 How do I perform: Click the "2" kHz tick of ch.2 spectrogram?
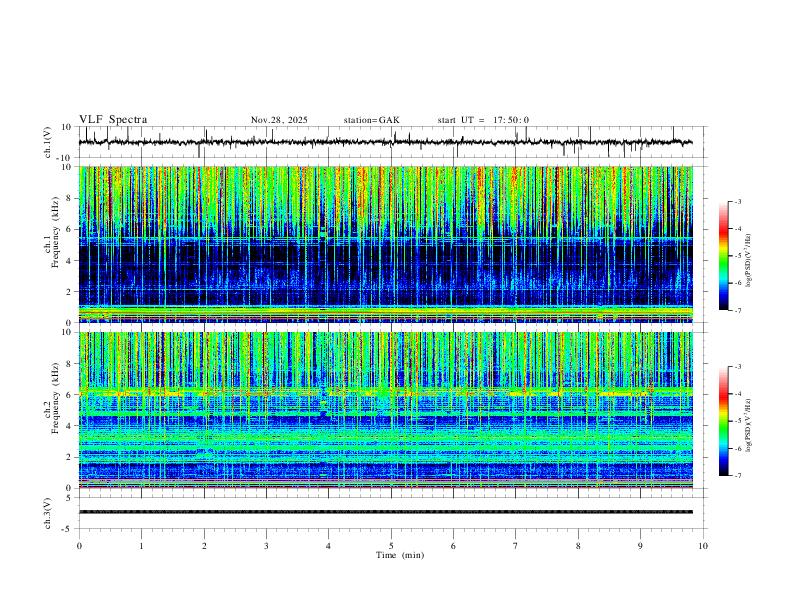69,457
